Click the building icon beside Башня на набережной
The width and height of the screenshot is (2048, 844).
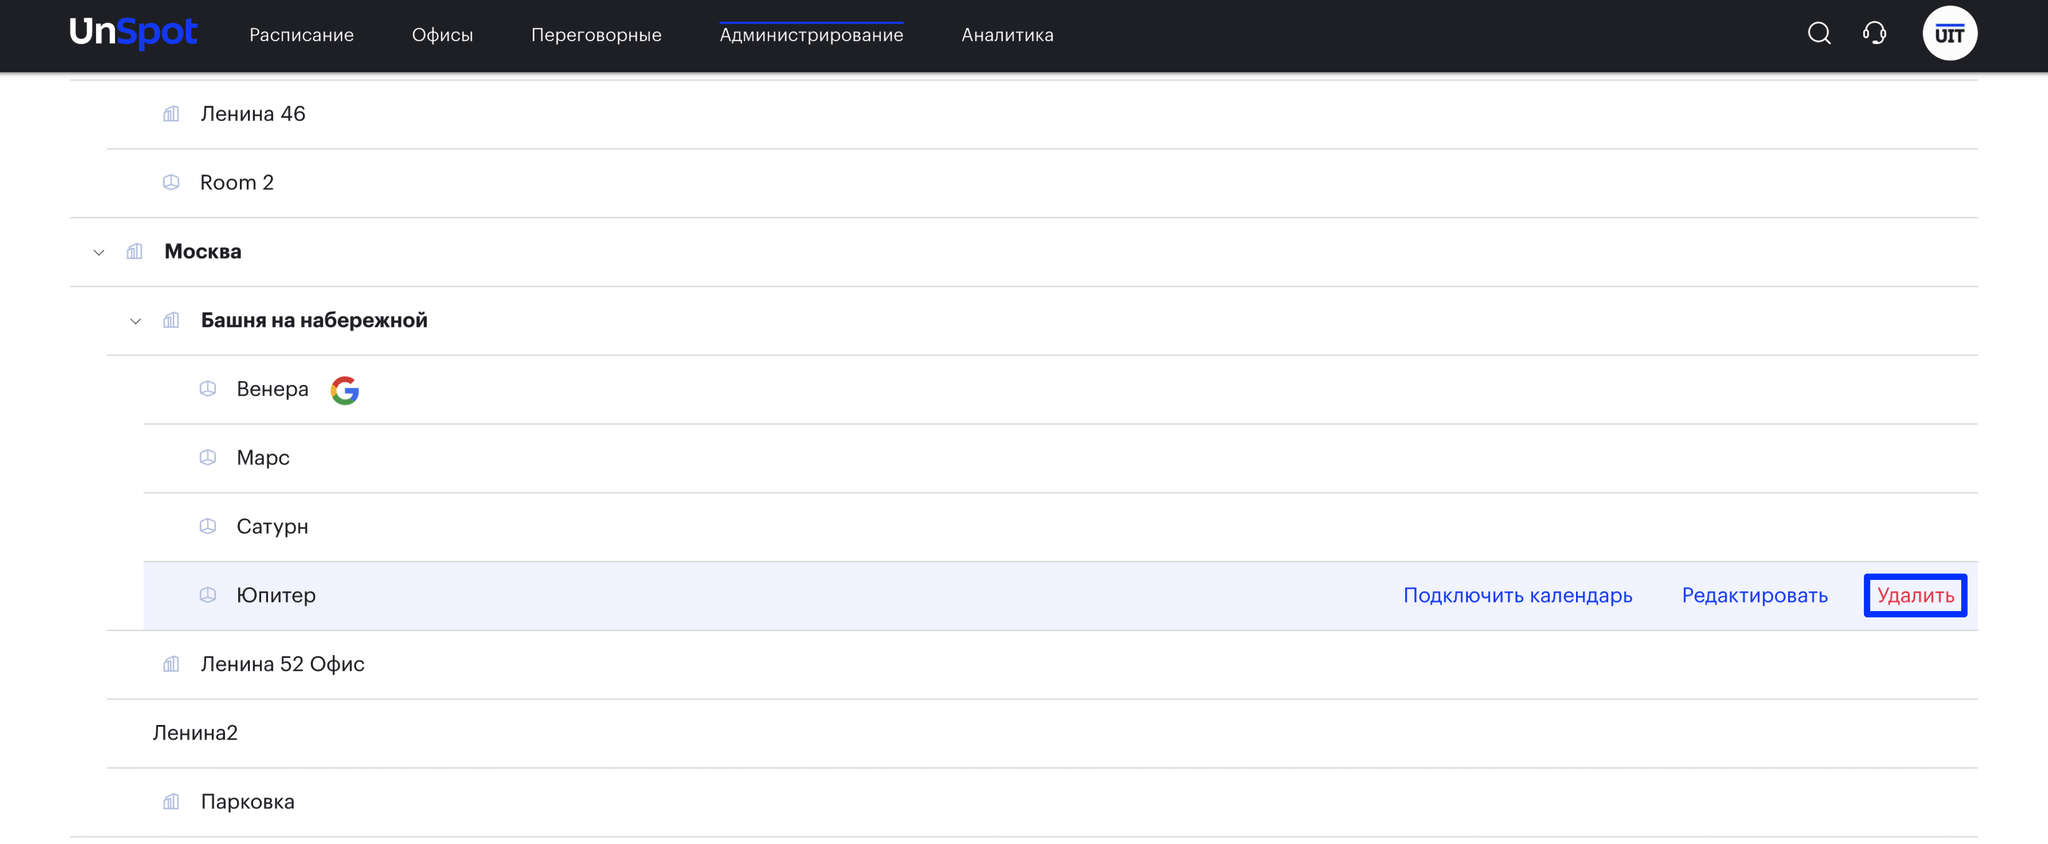[x=171, y=321]
